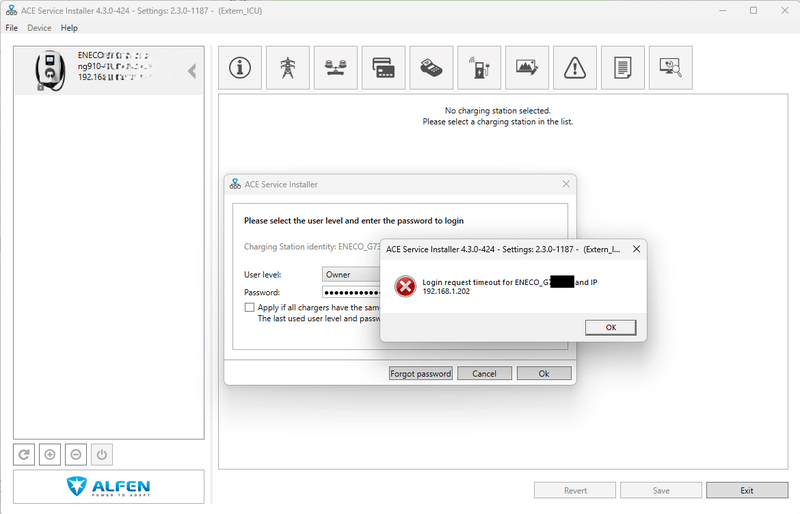Close the login timeout error dialog
800x514 pixels.
coord(636,249)
